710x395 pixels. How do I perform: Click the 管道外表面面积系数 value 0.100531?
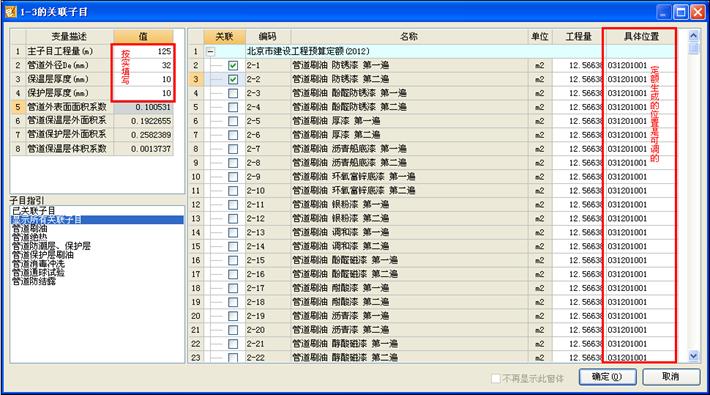(143, 107)
